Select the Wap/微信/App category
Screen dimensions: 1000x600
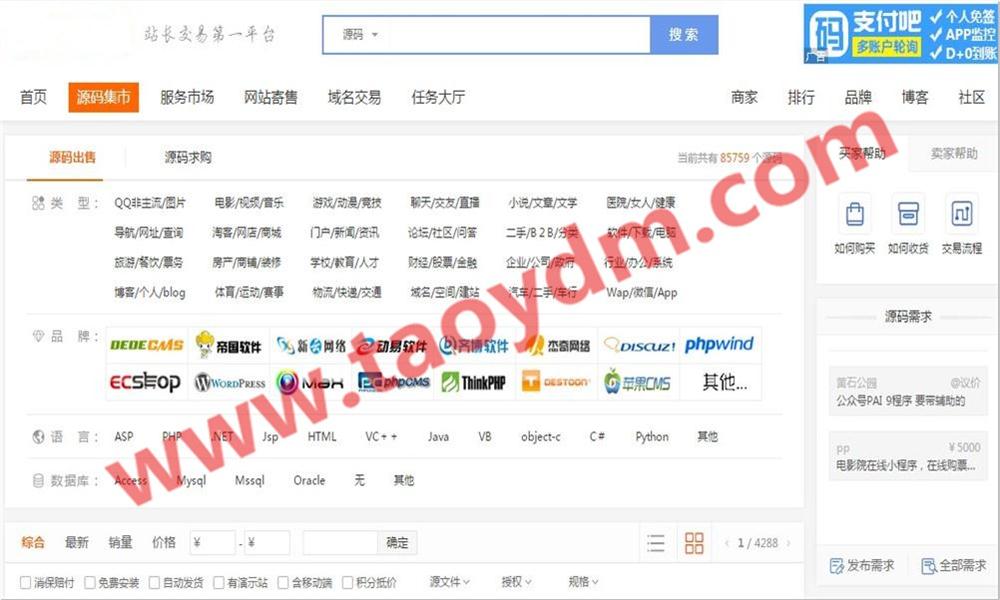[x=641, y=293]
